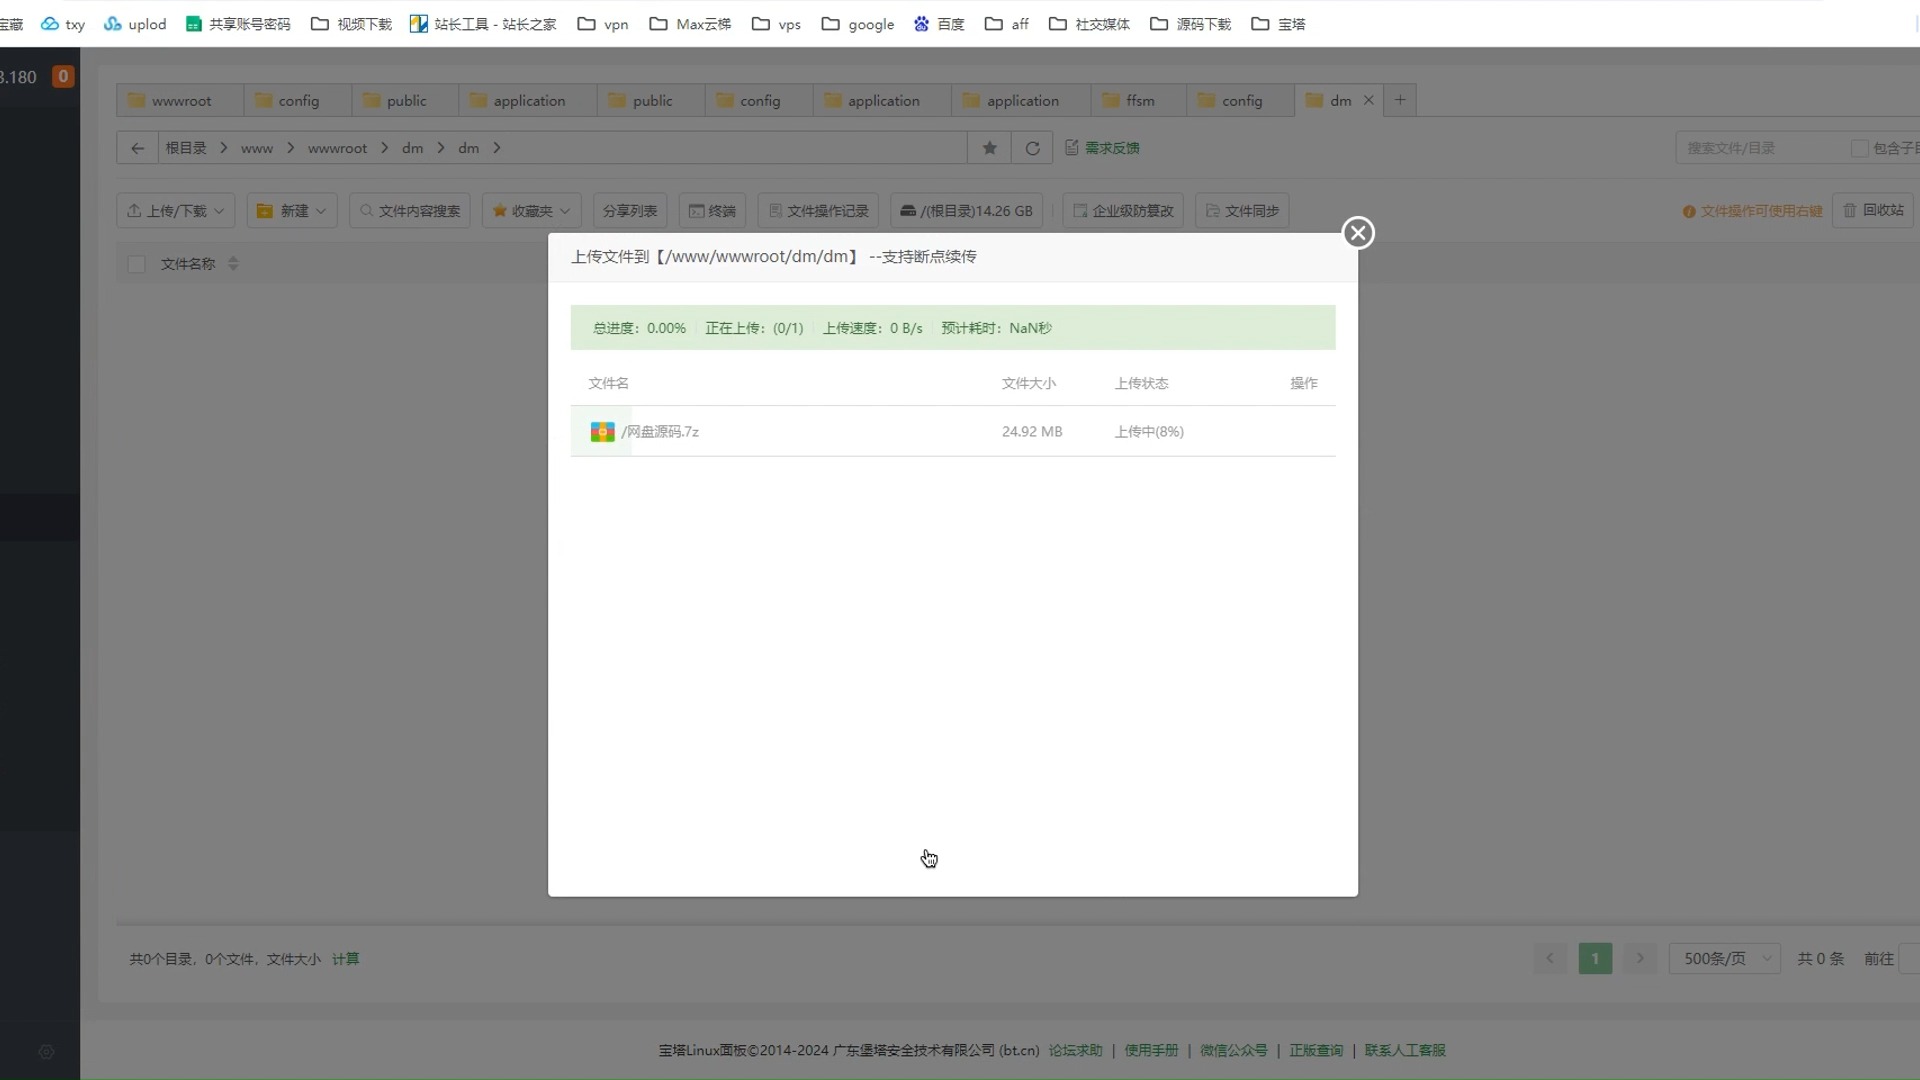The height and width of the screenshot is (1080, 1920).
Task: Click the 24.92 MB file size cell
Action: coord(1032,432)
